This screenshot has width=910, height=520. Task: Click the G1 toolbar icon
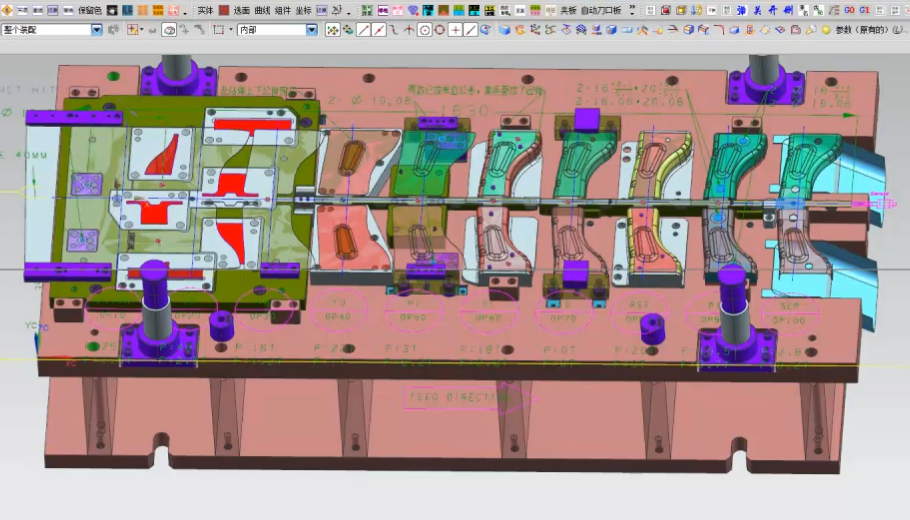pos(864,10)
